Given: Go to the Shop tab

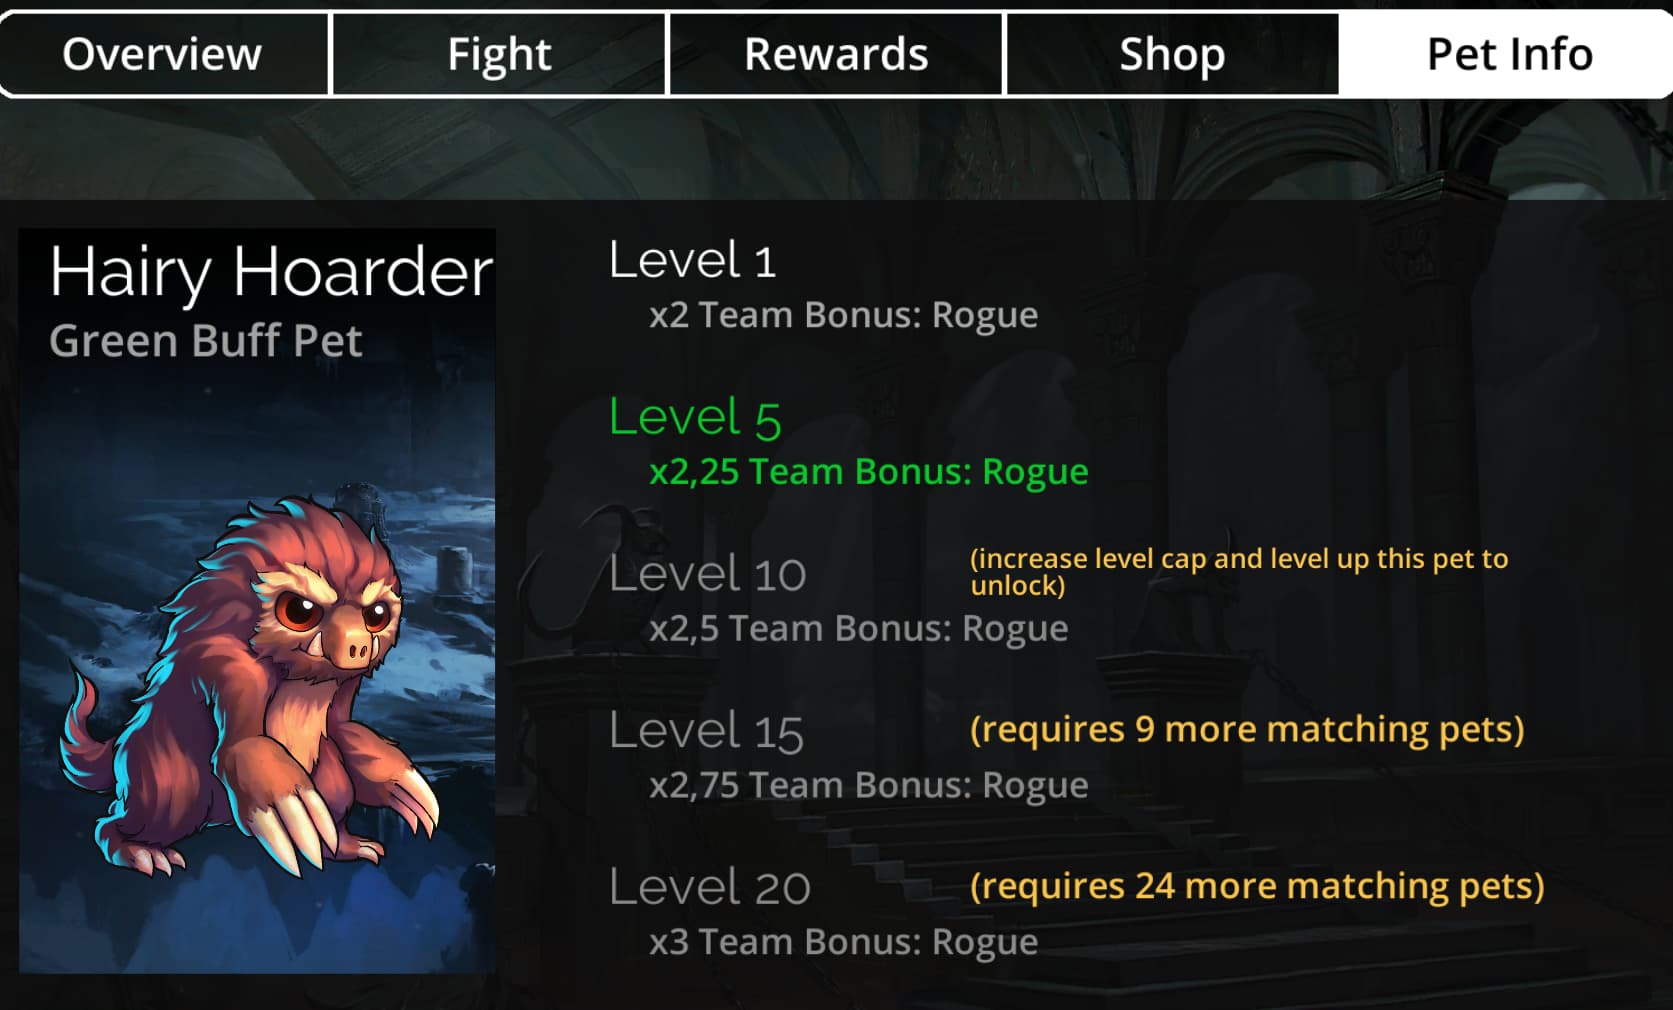Looking at the screenshot, I should click(x=1172, y=54).
